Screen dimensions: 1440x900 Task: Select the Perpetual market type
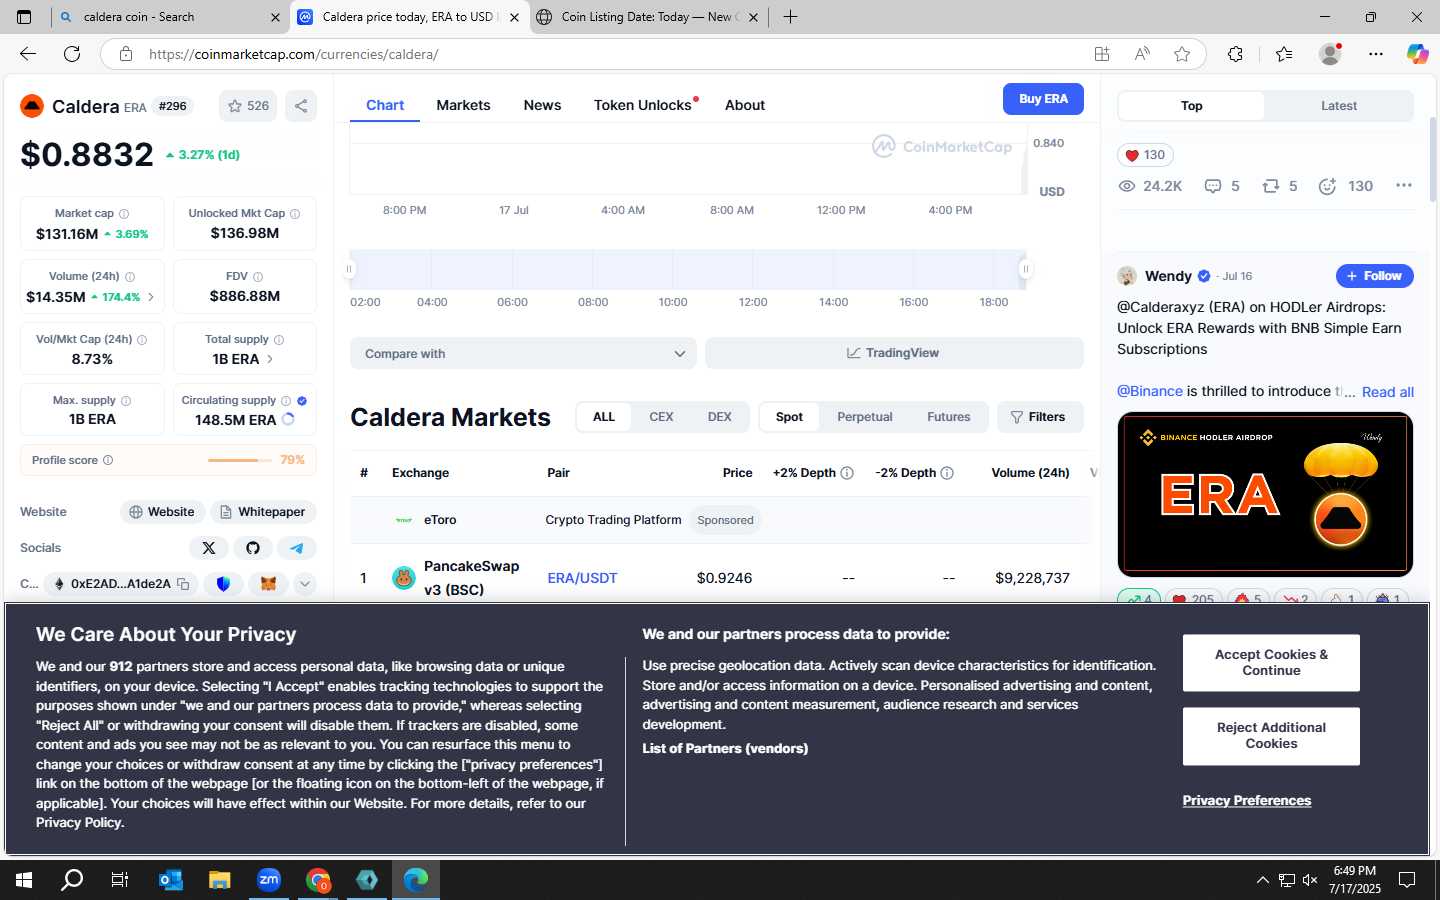click(864, 417)
